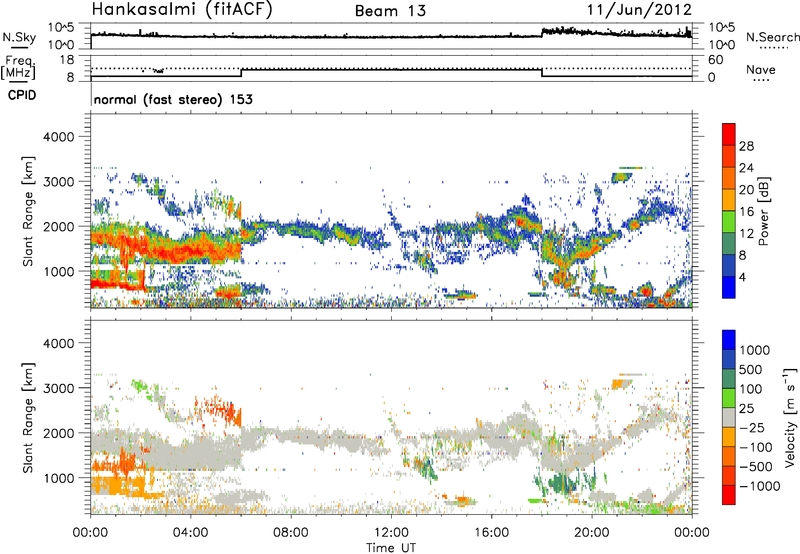This screenshot has height=554, width=800.
Task: Select the N.Search legend label
Action: (772, 37)
